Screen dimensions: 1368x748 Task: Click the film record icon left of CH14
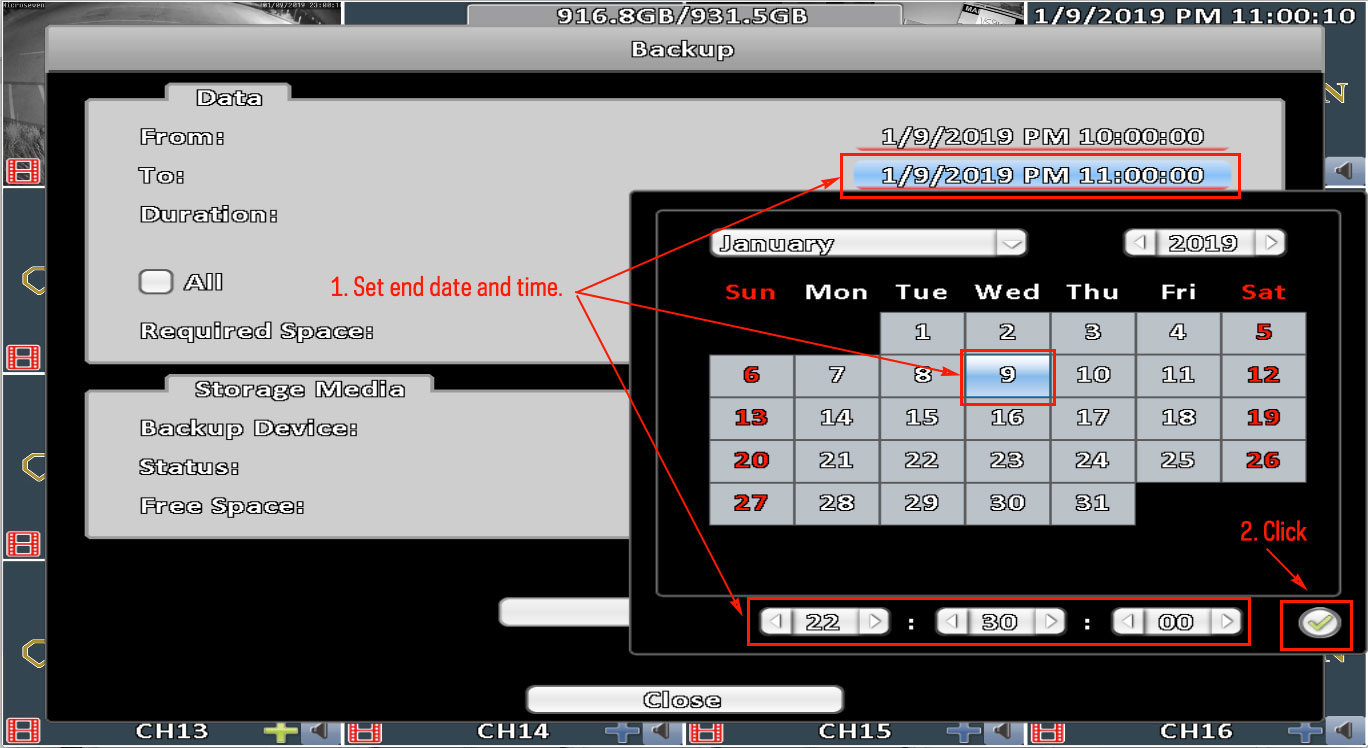pyautogui.click(x=364, y=732)
